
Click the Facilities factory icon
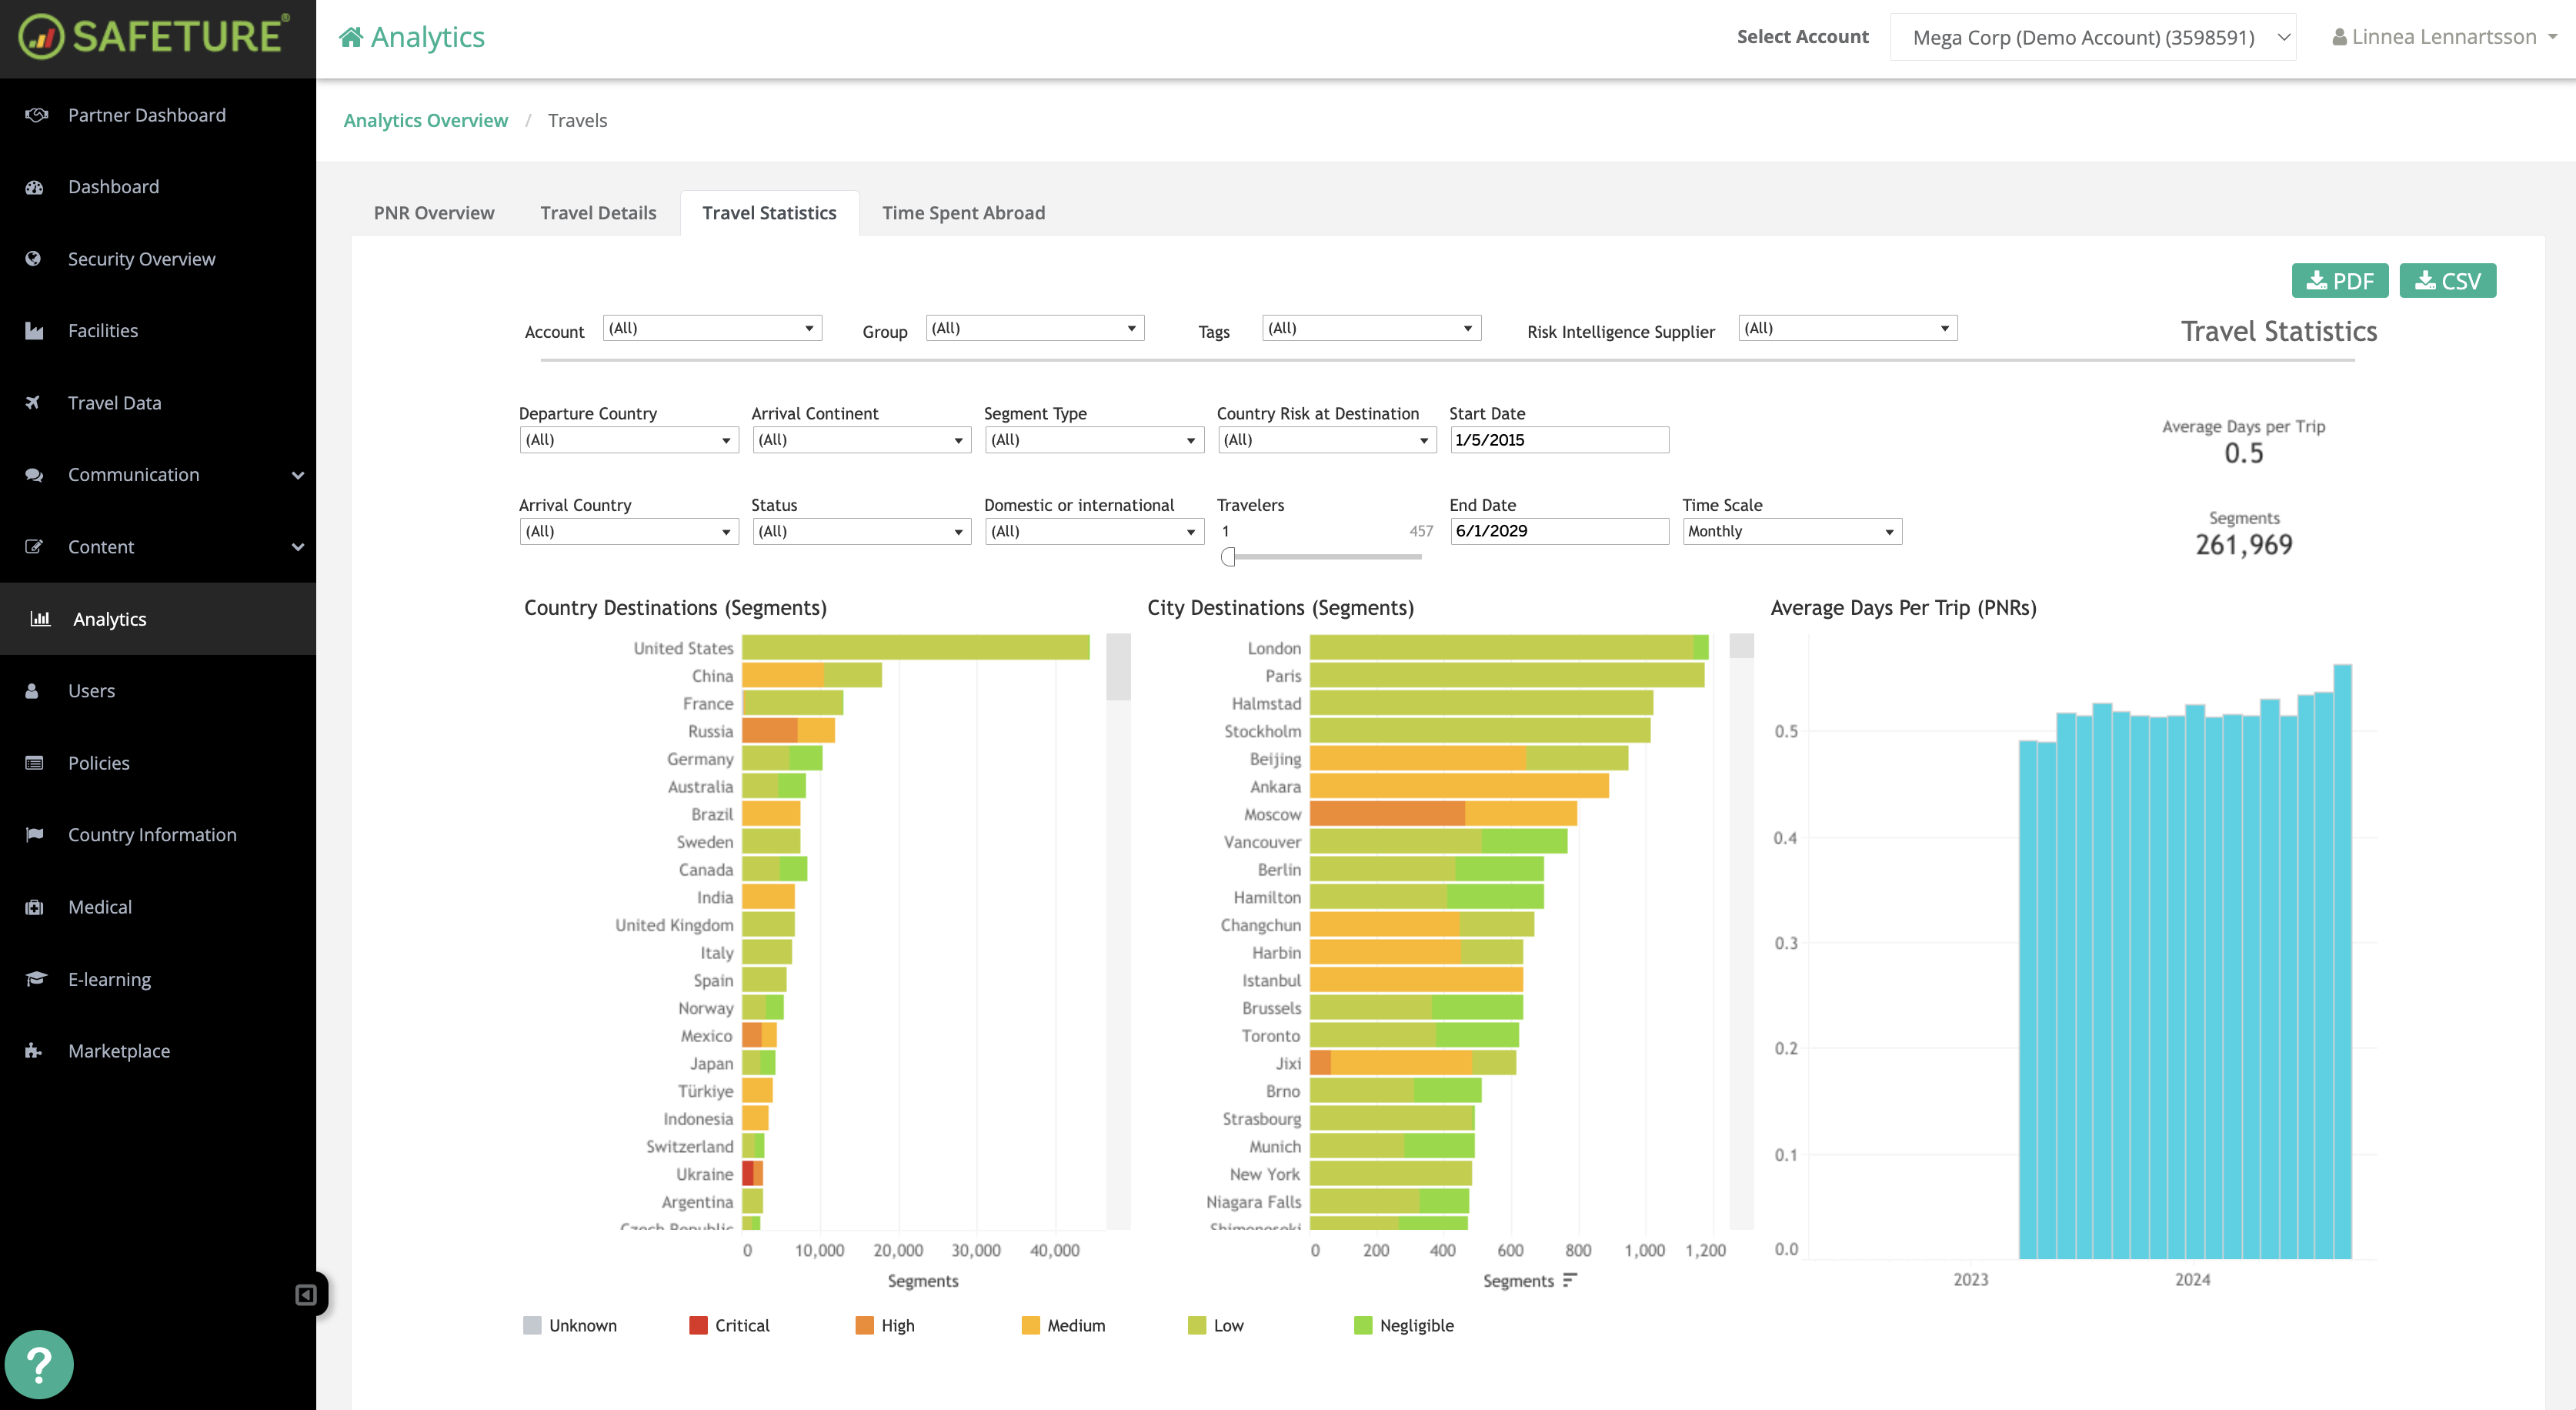tap(34, 331)
